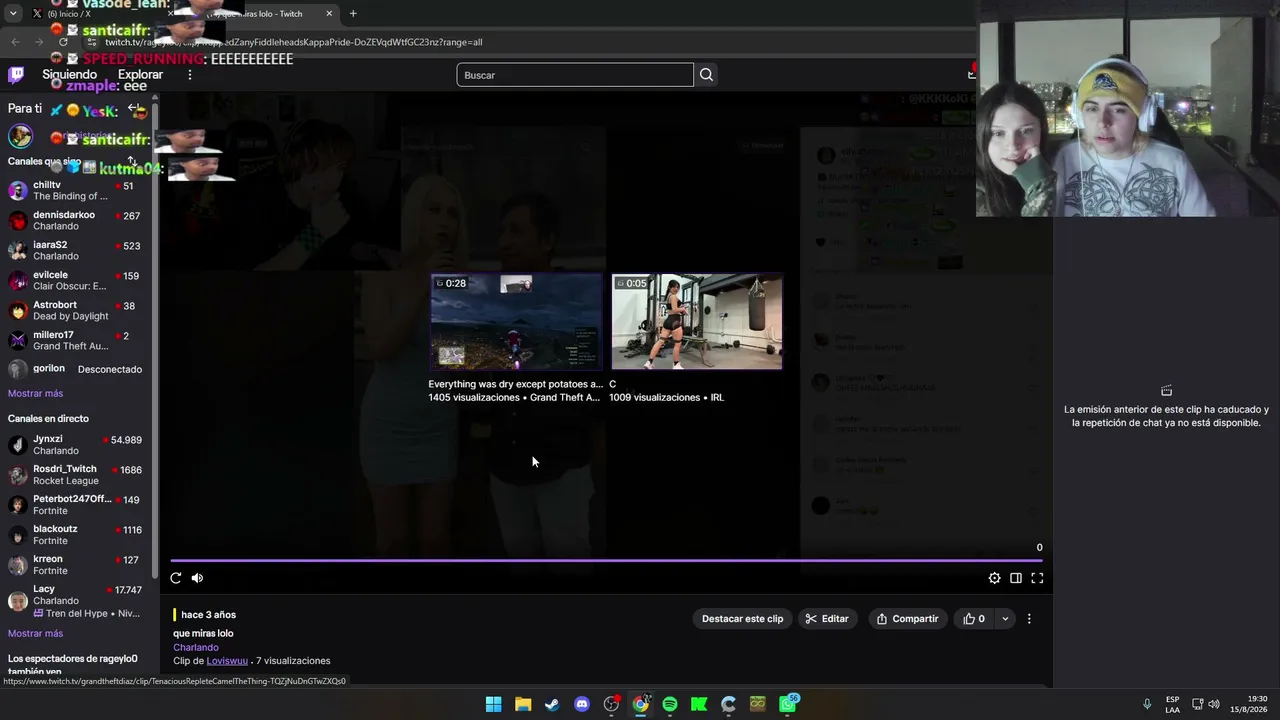Viewport: 1280px width, 720px height.
Task: Go to the Siguiendo tab
Action: [x=69, y=75]
